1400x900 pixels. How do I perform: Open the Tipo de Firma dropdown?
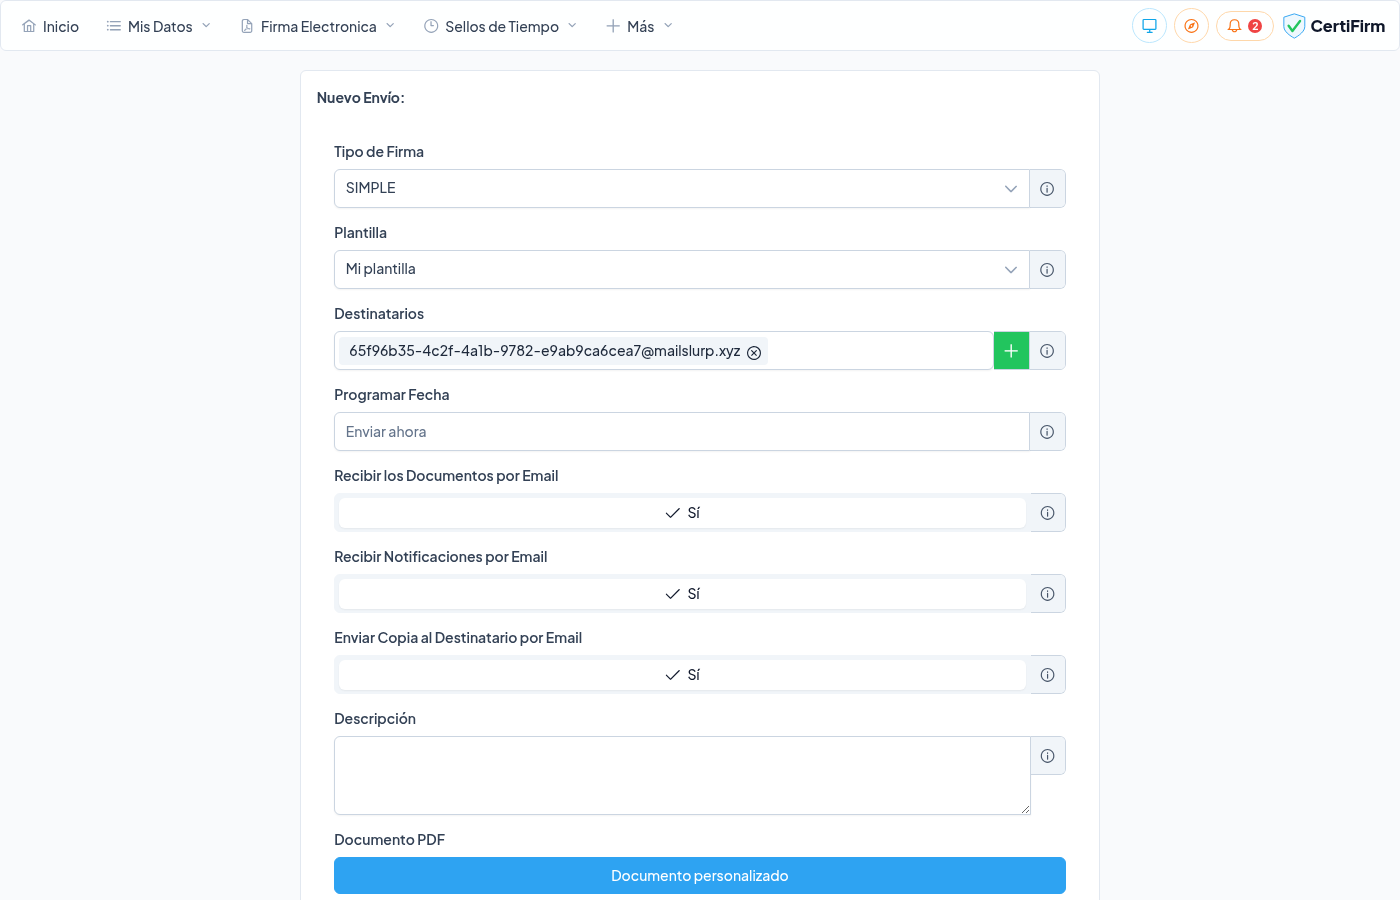coord(681,189)
